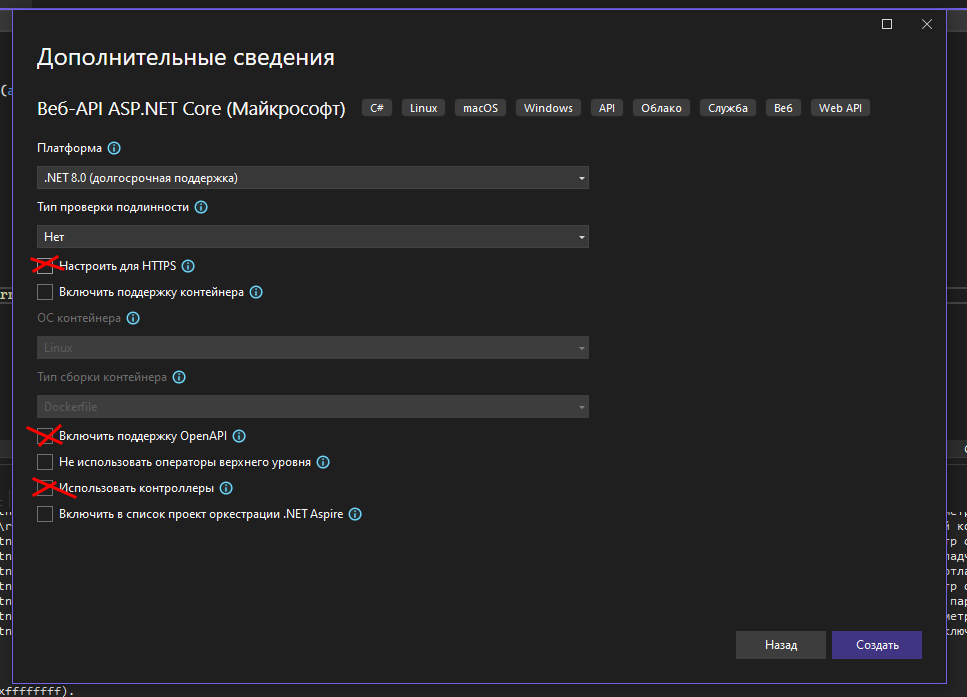Click info icon next to Платформа
Image resolution: width=967 pixels, height=697 pixels.
click(114, 148)
